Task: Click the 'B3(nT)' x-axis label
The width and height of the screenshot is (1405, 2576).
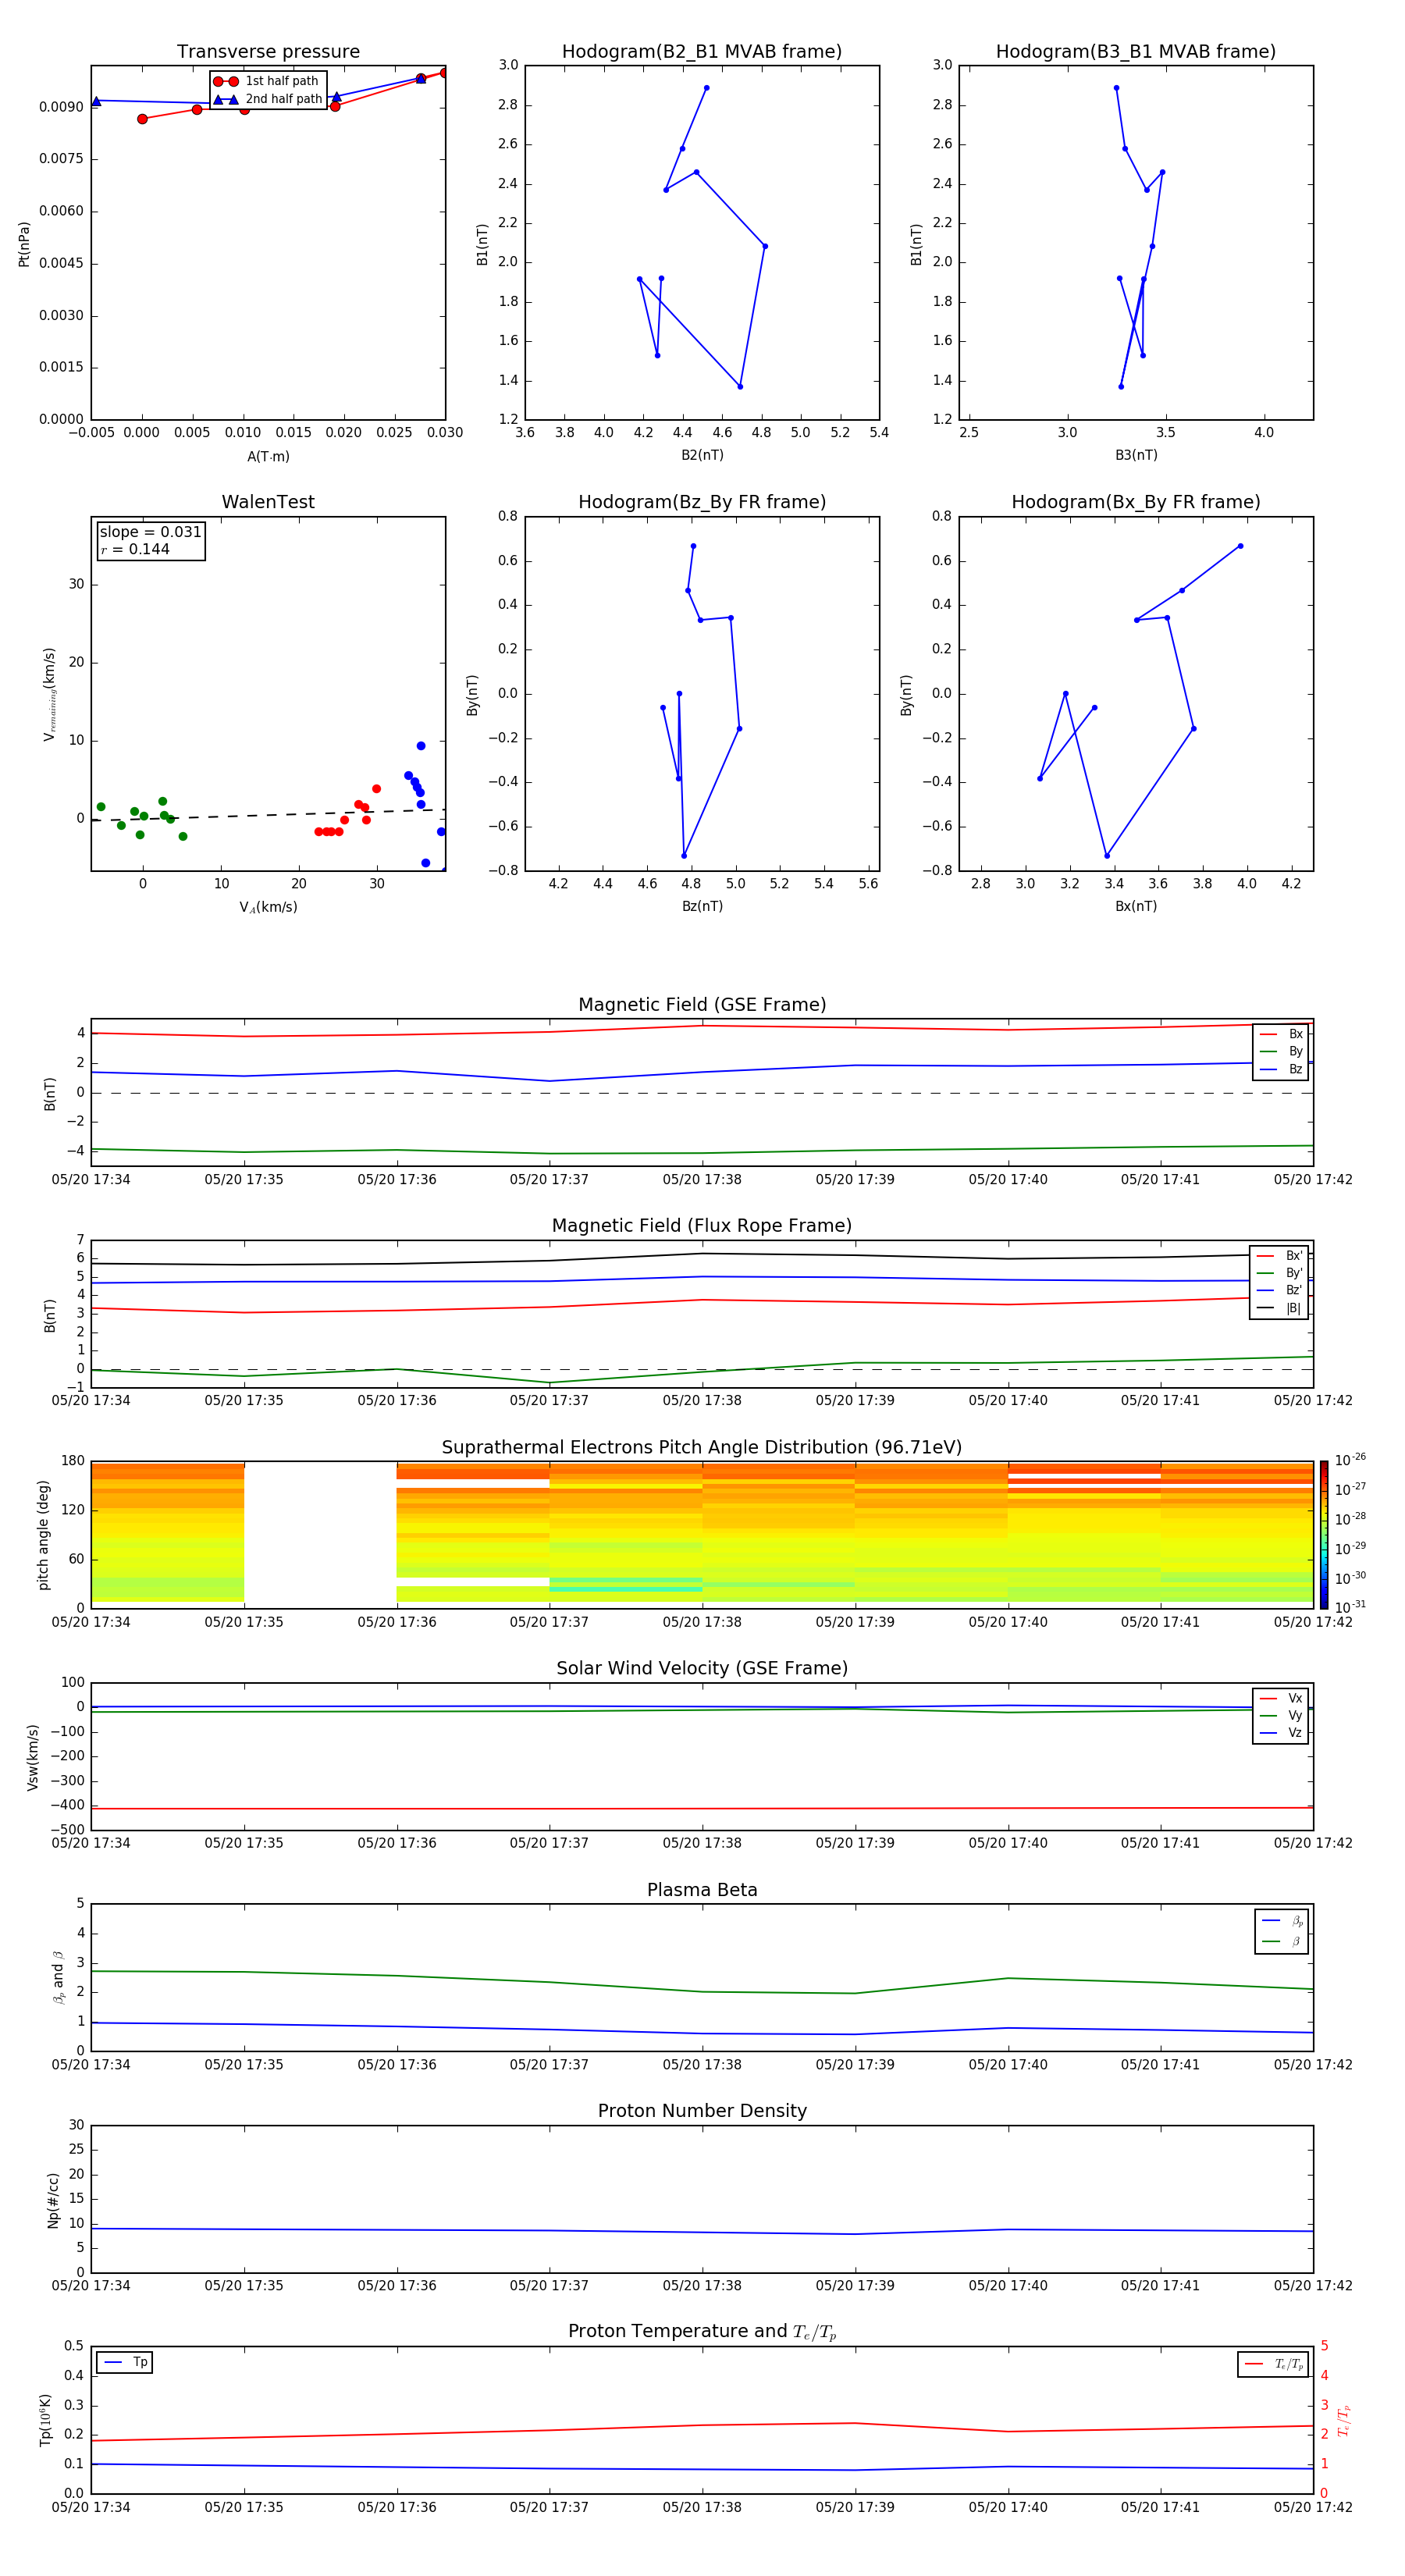Action: click(1136, 455)
